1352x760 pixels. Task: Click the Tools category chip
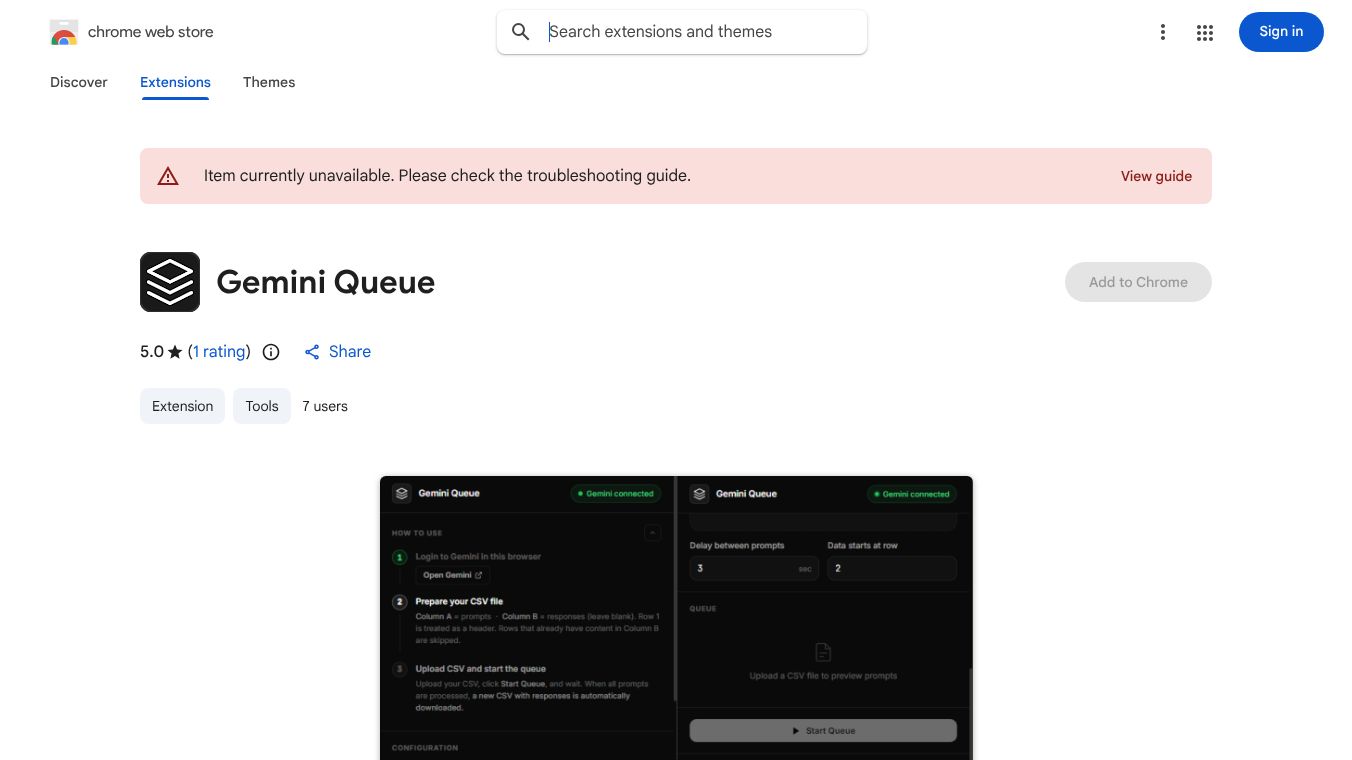(x=262, y=406)
